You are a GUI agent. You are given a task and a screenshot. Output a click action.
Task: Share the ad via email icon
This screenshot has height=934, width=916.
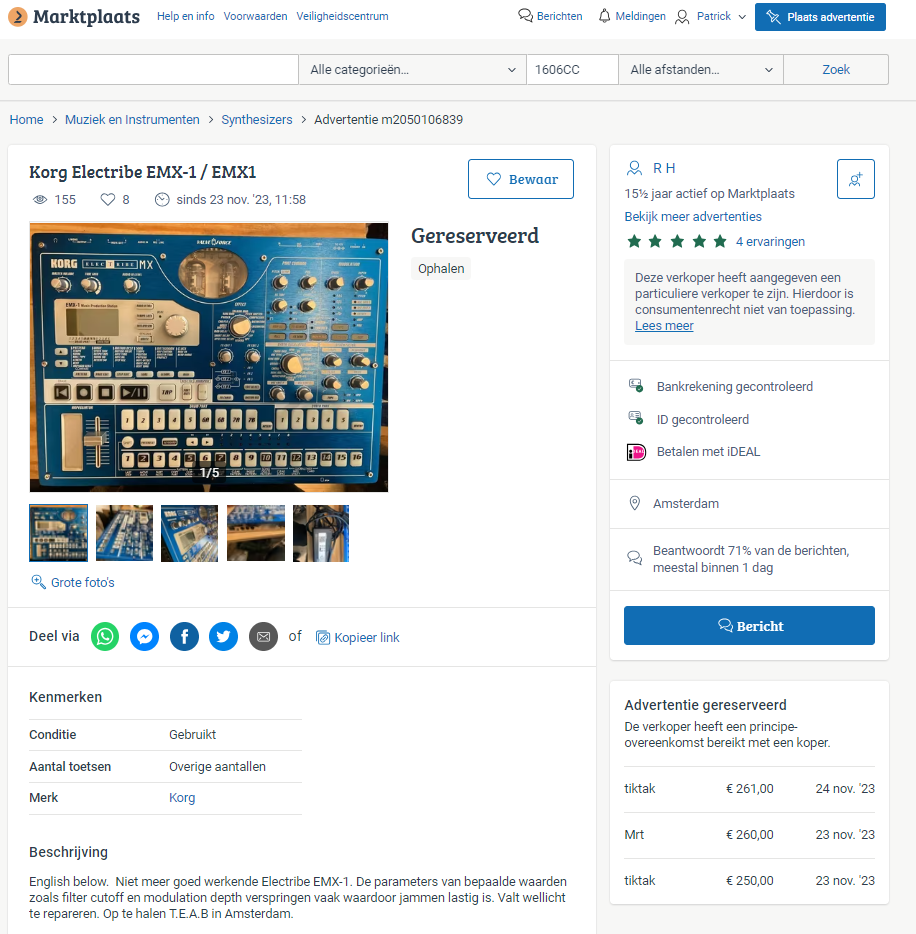(x=263, y=637)
